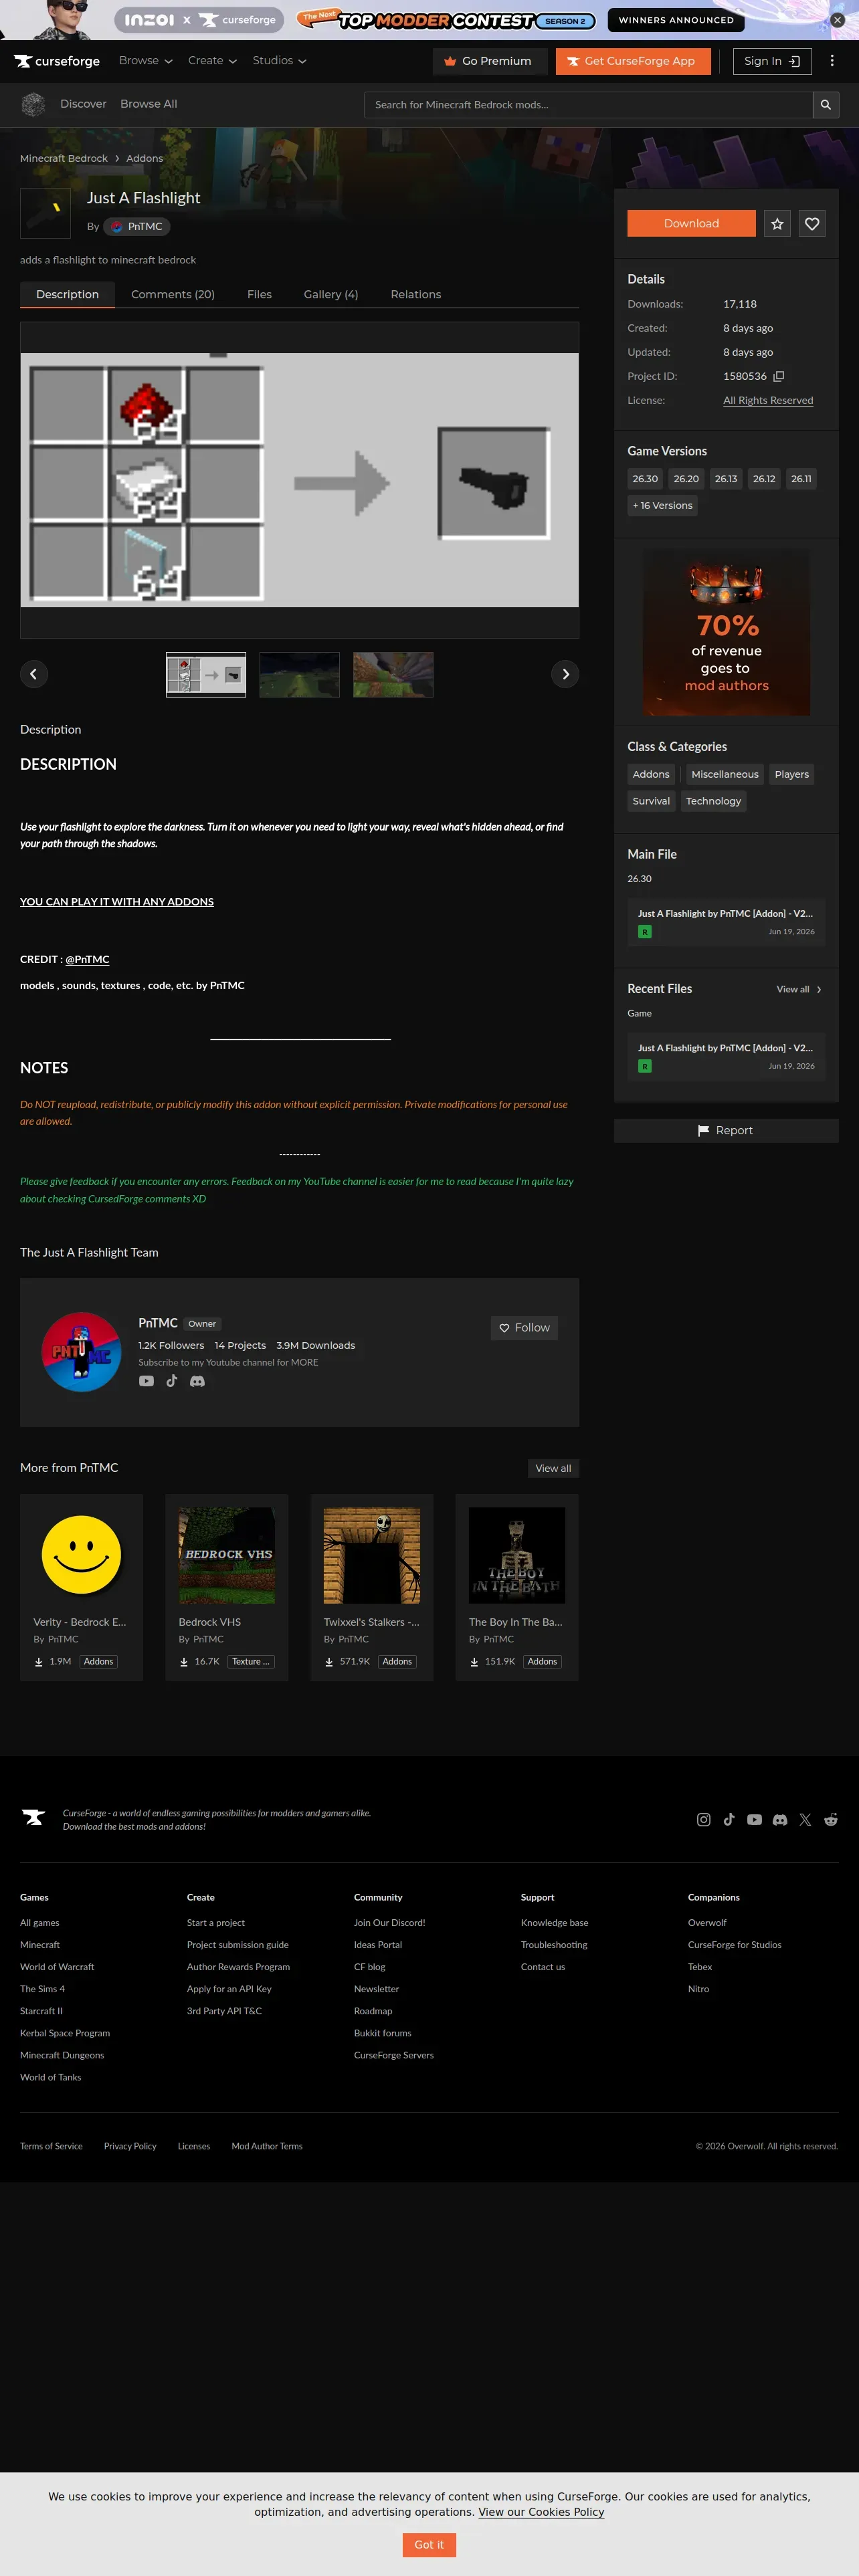Go to Browse All
Viewport: 859px width, 2576px height.
point(149,104)
